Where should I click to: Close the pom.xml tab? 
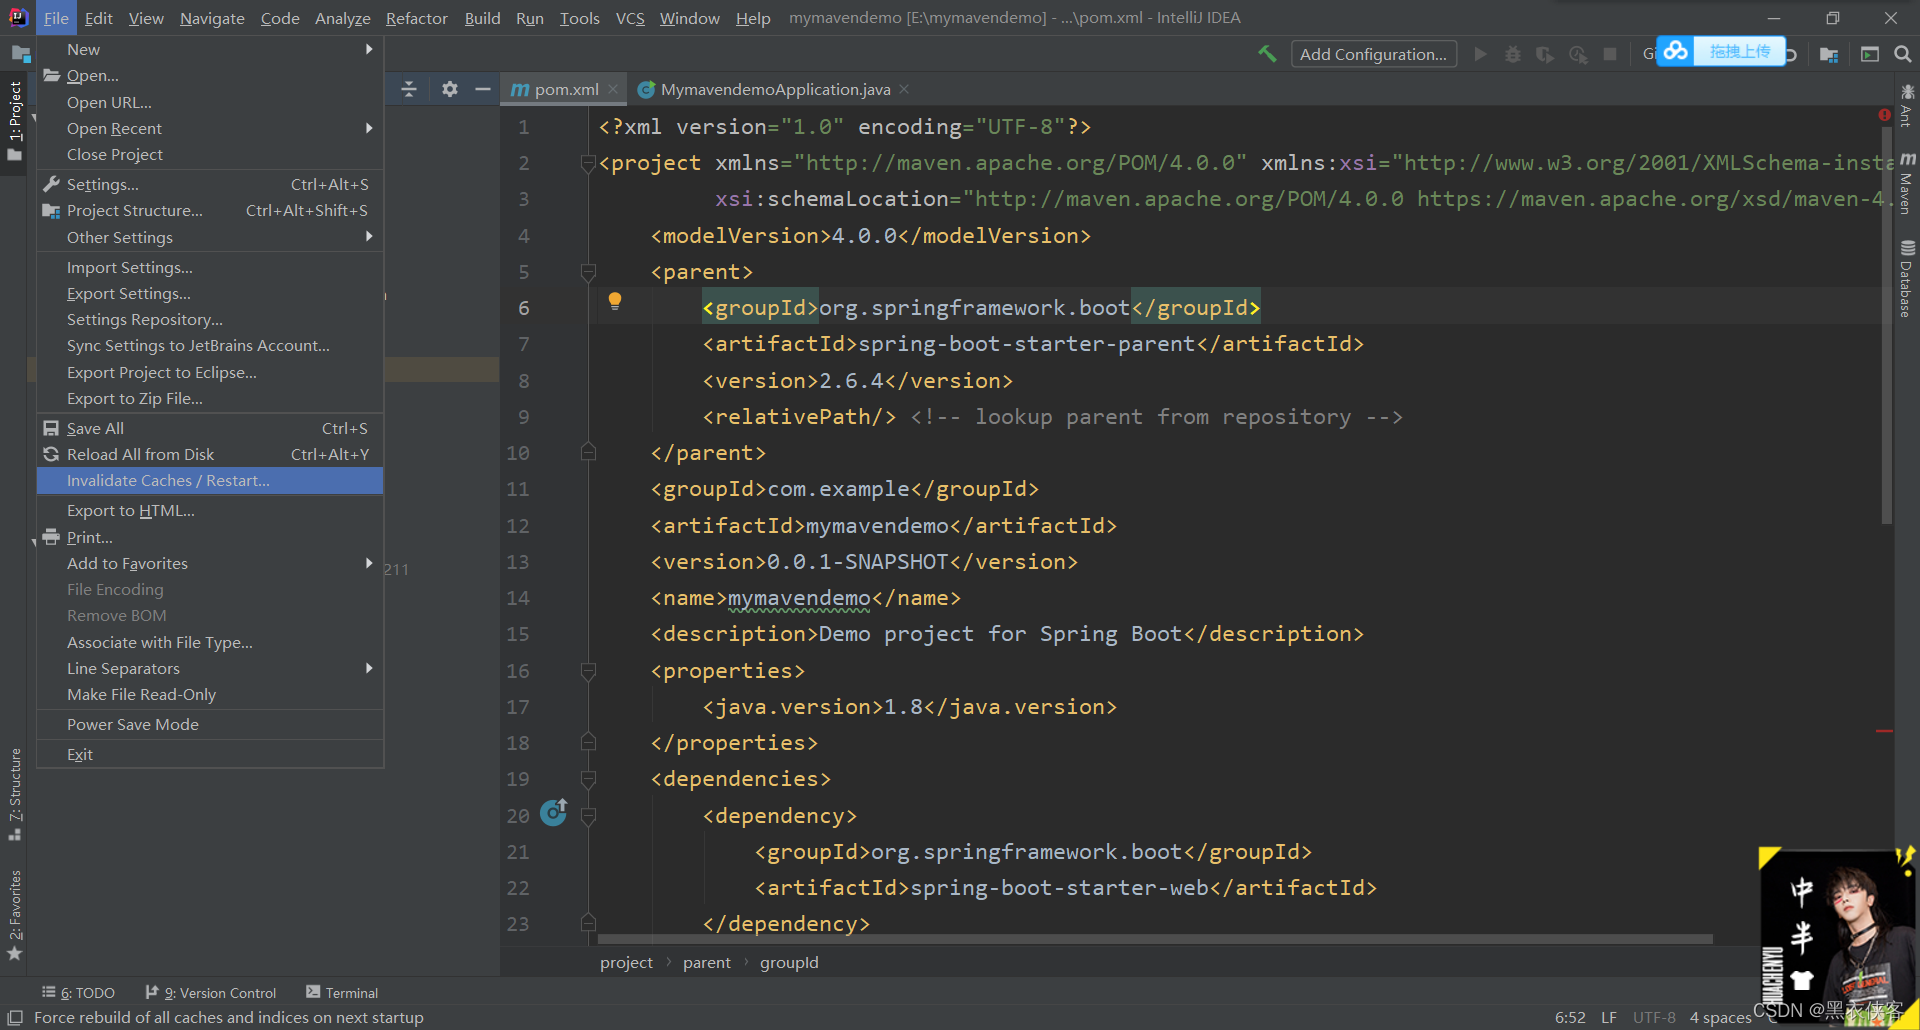[613, 89]
